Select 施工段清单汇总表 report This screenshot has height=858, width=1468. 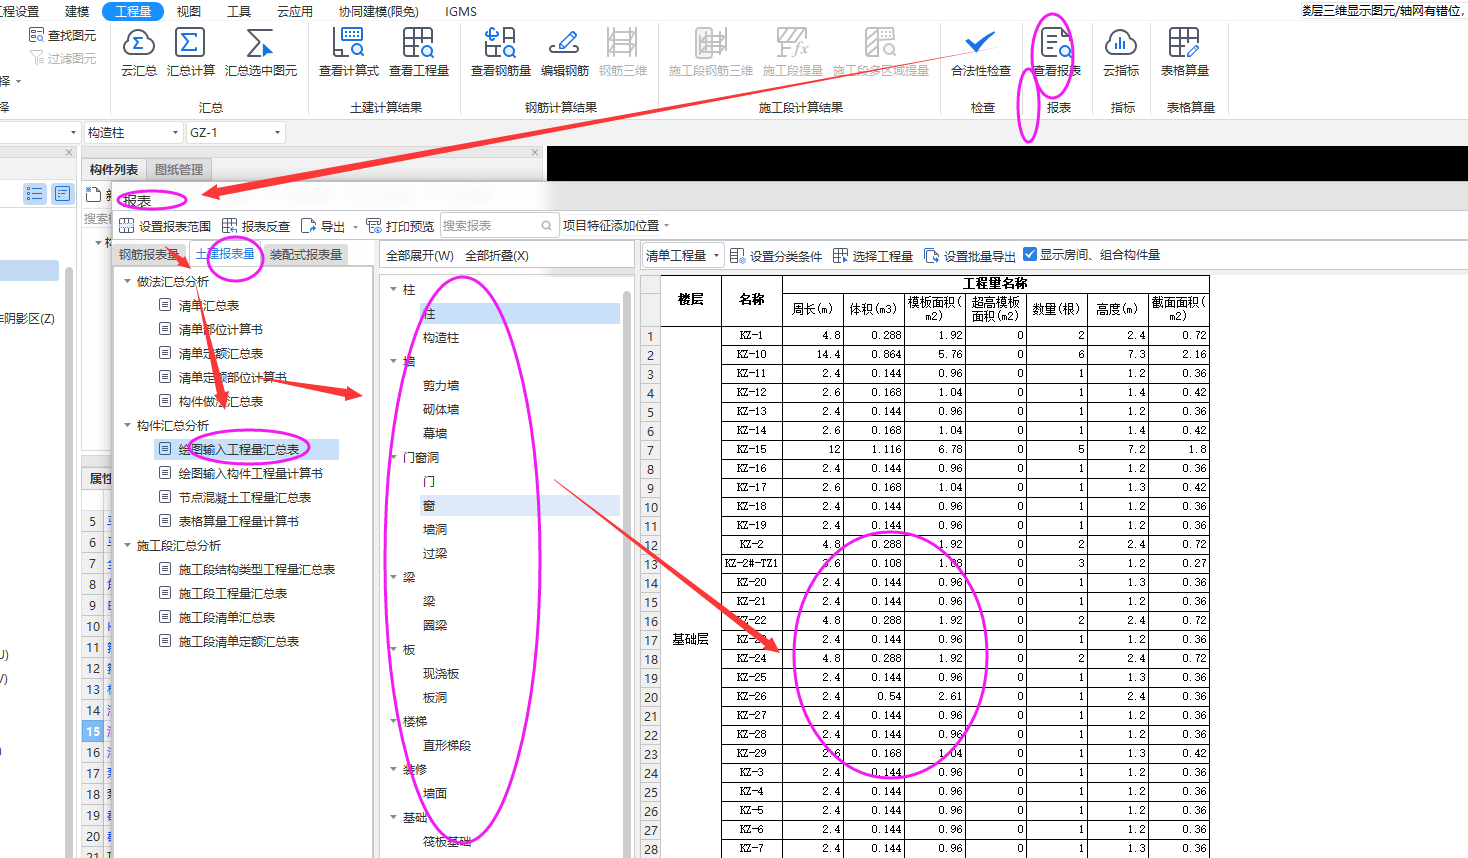227,618
